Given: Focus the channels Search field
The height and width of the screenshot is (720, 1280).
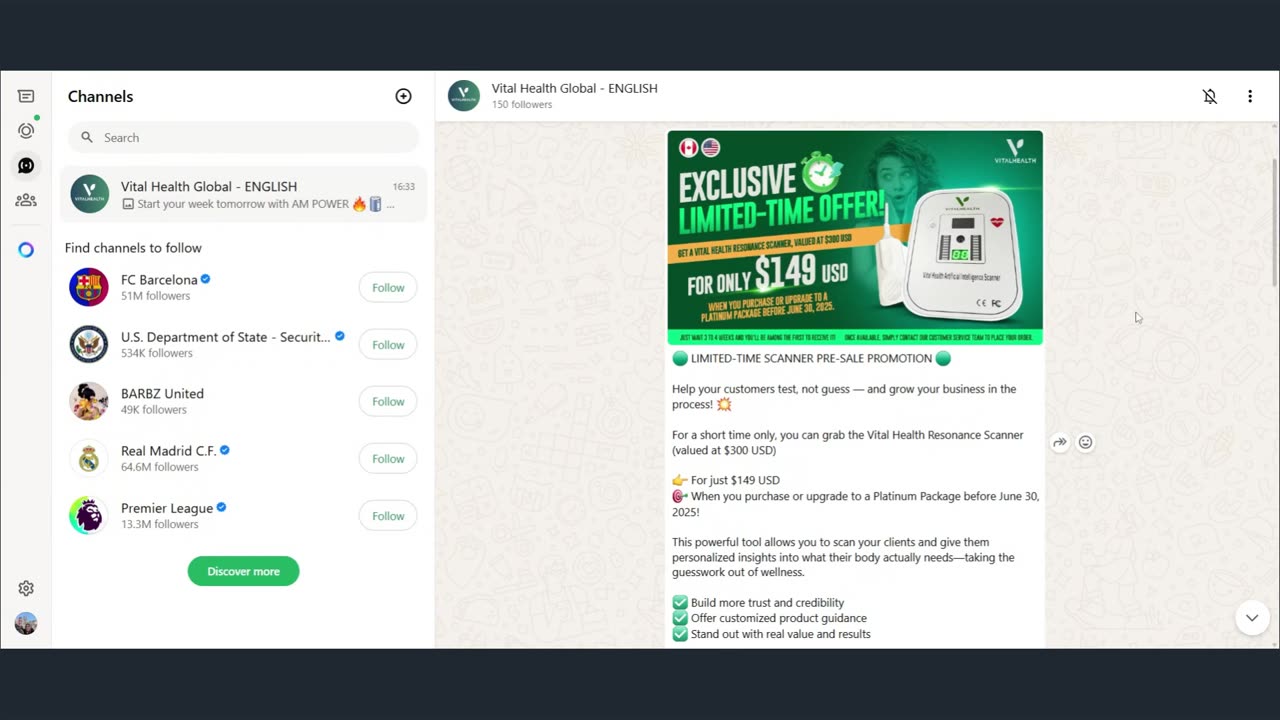Looking at the screenshot, I should (243, 138).
